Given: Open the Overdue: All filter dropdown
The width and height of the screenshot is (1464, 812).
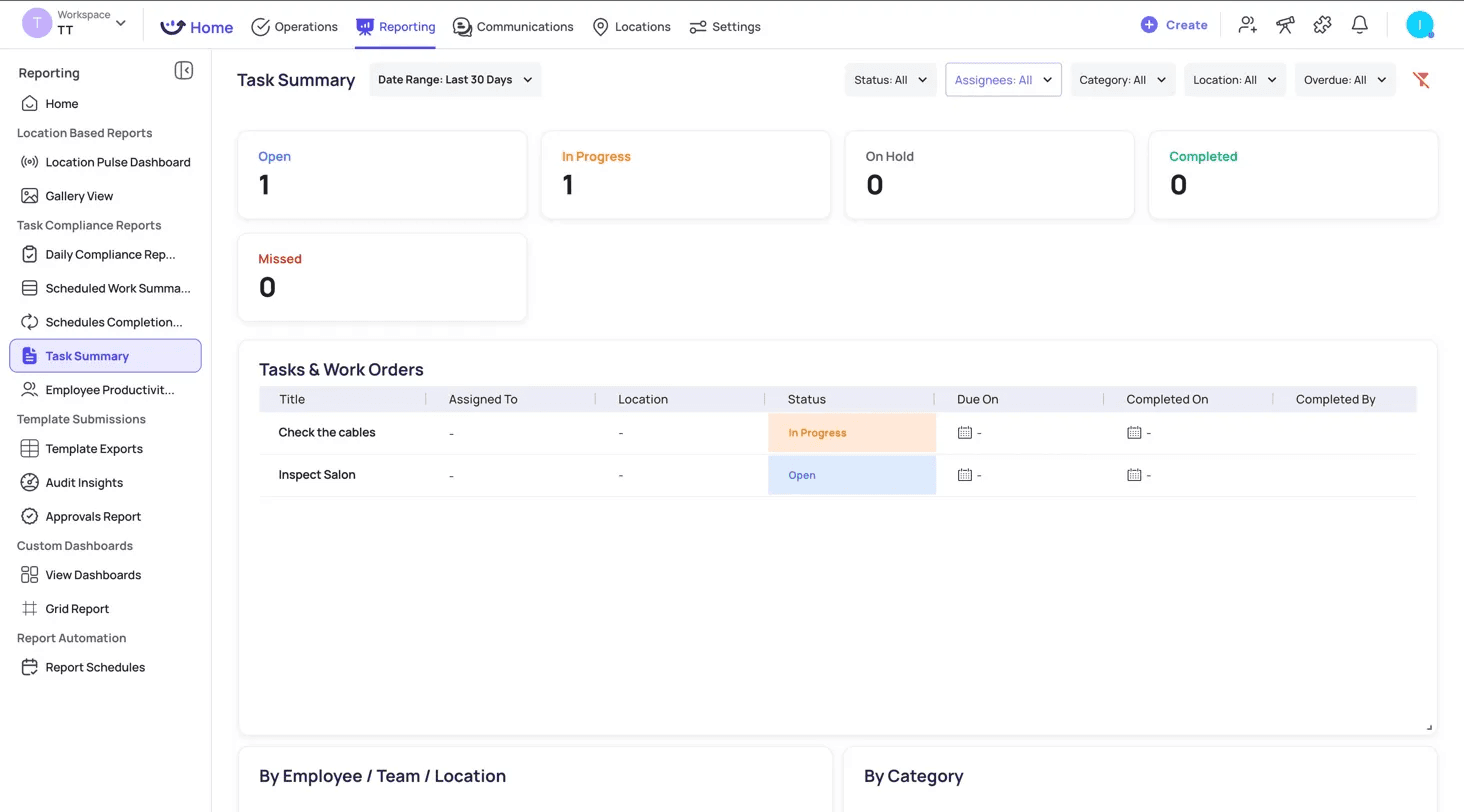Looking at the screenshot, I should pos(1345,80).
